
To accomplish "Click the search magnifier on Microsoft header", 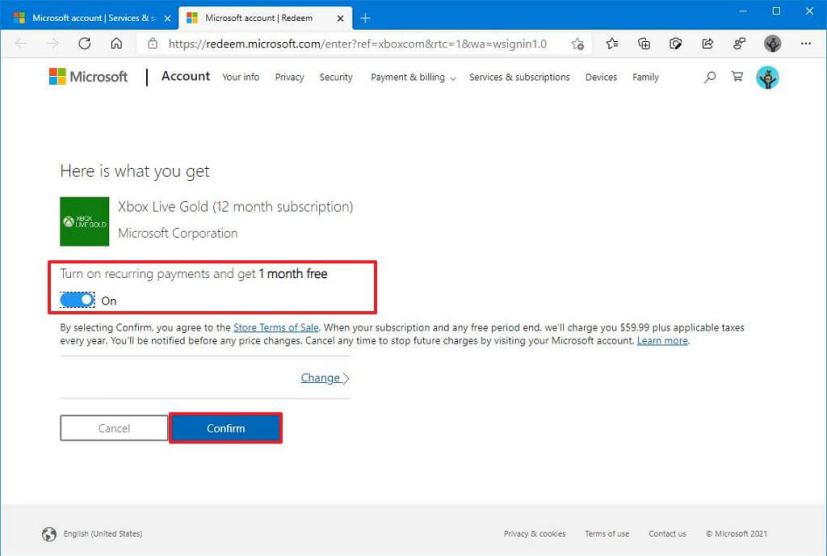I will (710, 77).
